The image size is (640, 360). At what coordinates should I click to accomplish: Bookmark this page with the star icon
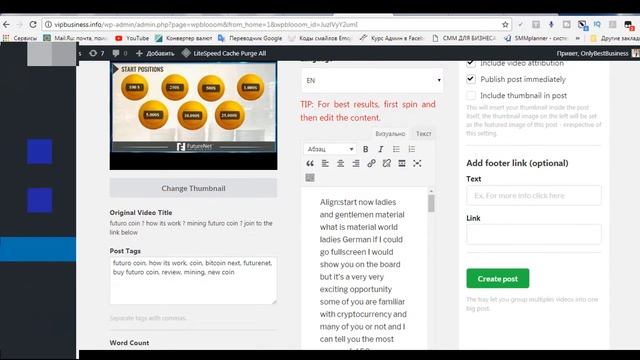(x=505, y=24)
